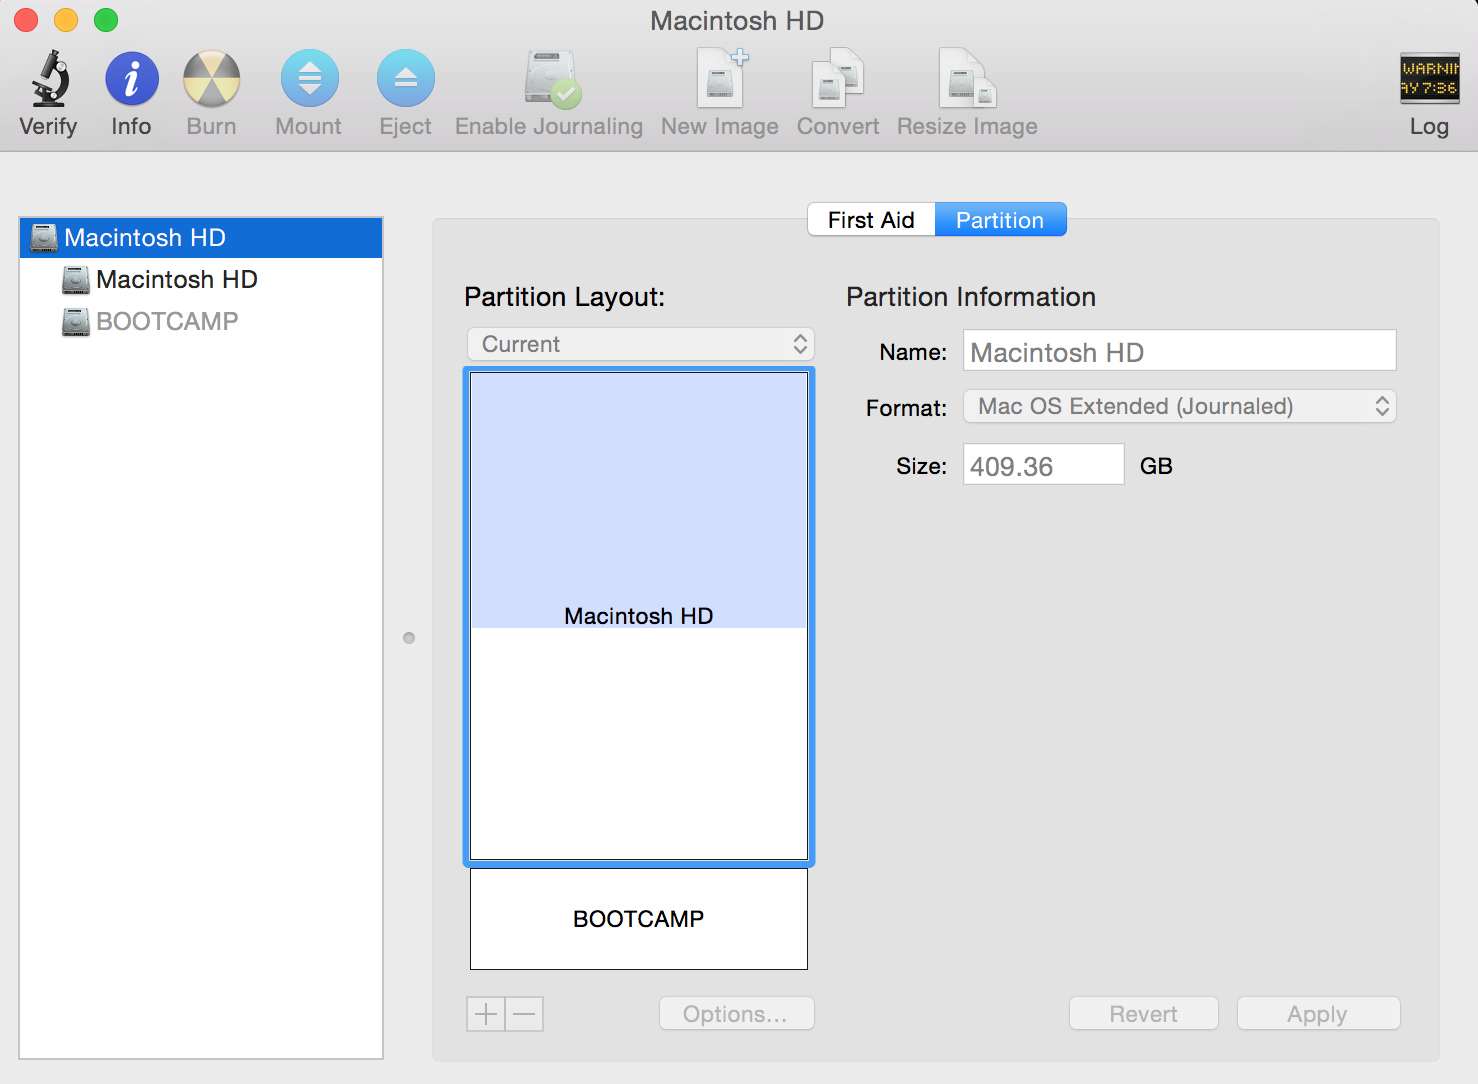Select the Macintosh HD partition block
Image resolution: width=1478 pixels, height=1084 pixels.
(639, 616)
